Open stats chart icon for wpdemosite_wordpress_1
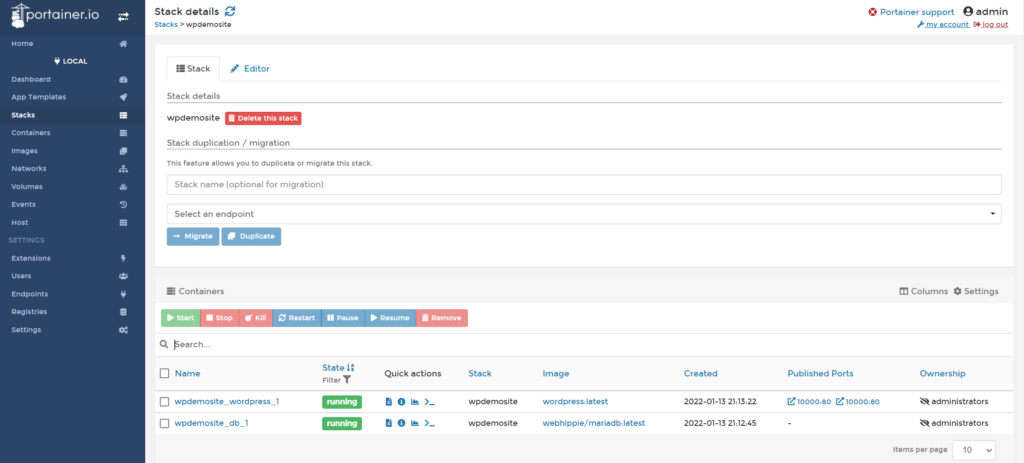 (x=414, y=401)
